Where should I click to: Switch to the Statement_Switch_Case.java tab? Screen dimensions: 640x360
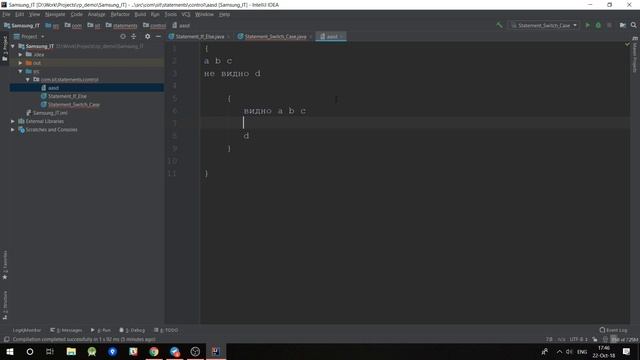(x=276, y=36)
